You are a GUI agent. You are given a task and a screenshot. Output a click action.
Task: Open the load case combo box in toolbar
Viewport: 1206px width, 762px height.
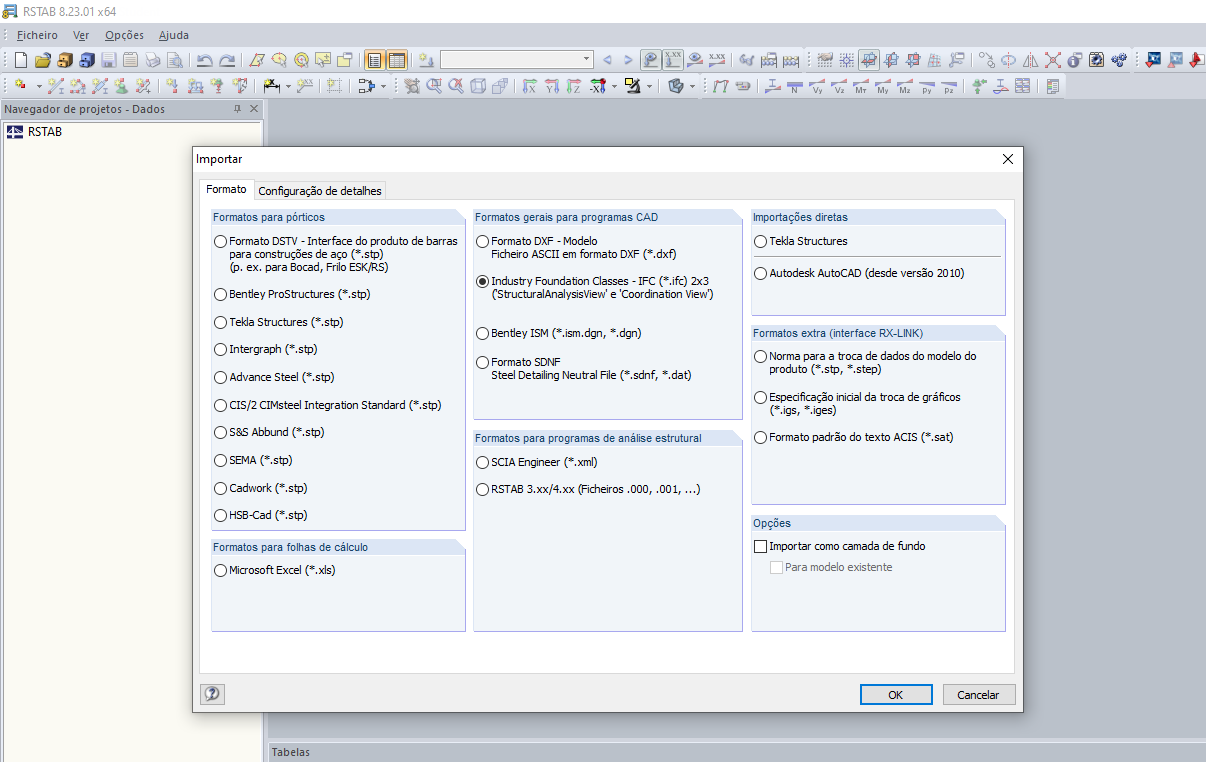[517, 60]
